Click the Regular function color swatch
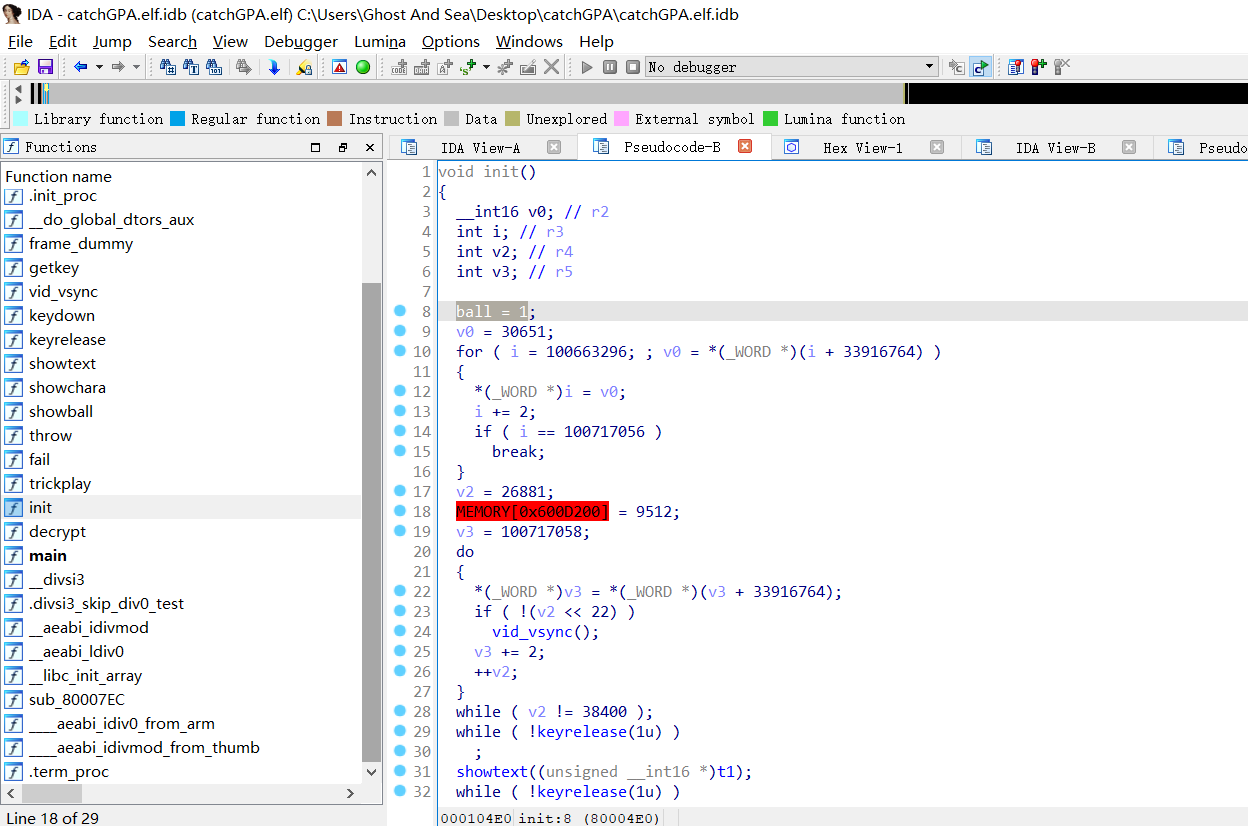1248x826 pixels. (x=178, y=119)
